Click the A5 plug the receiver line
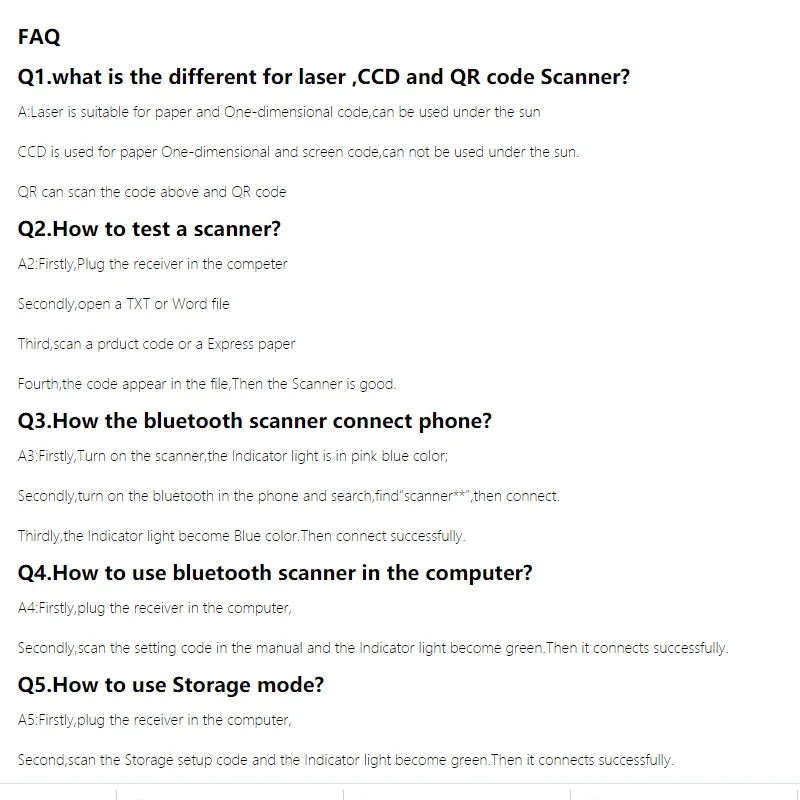The width and height of the screenshot is (800, 800). (155, 720)
